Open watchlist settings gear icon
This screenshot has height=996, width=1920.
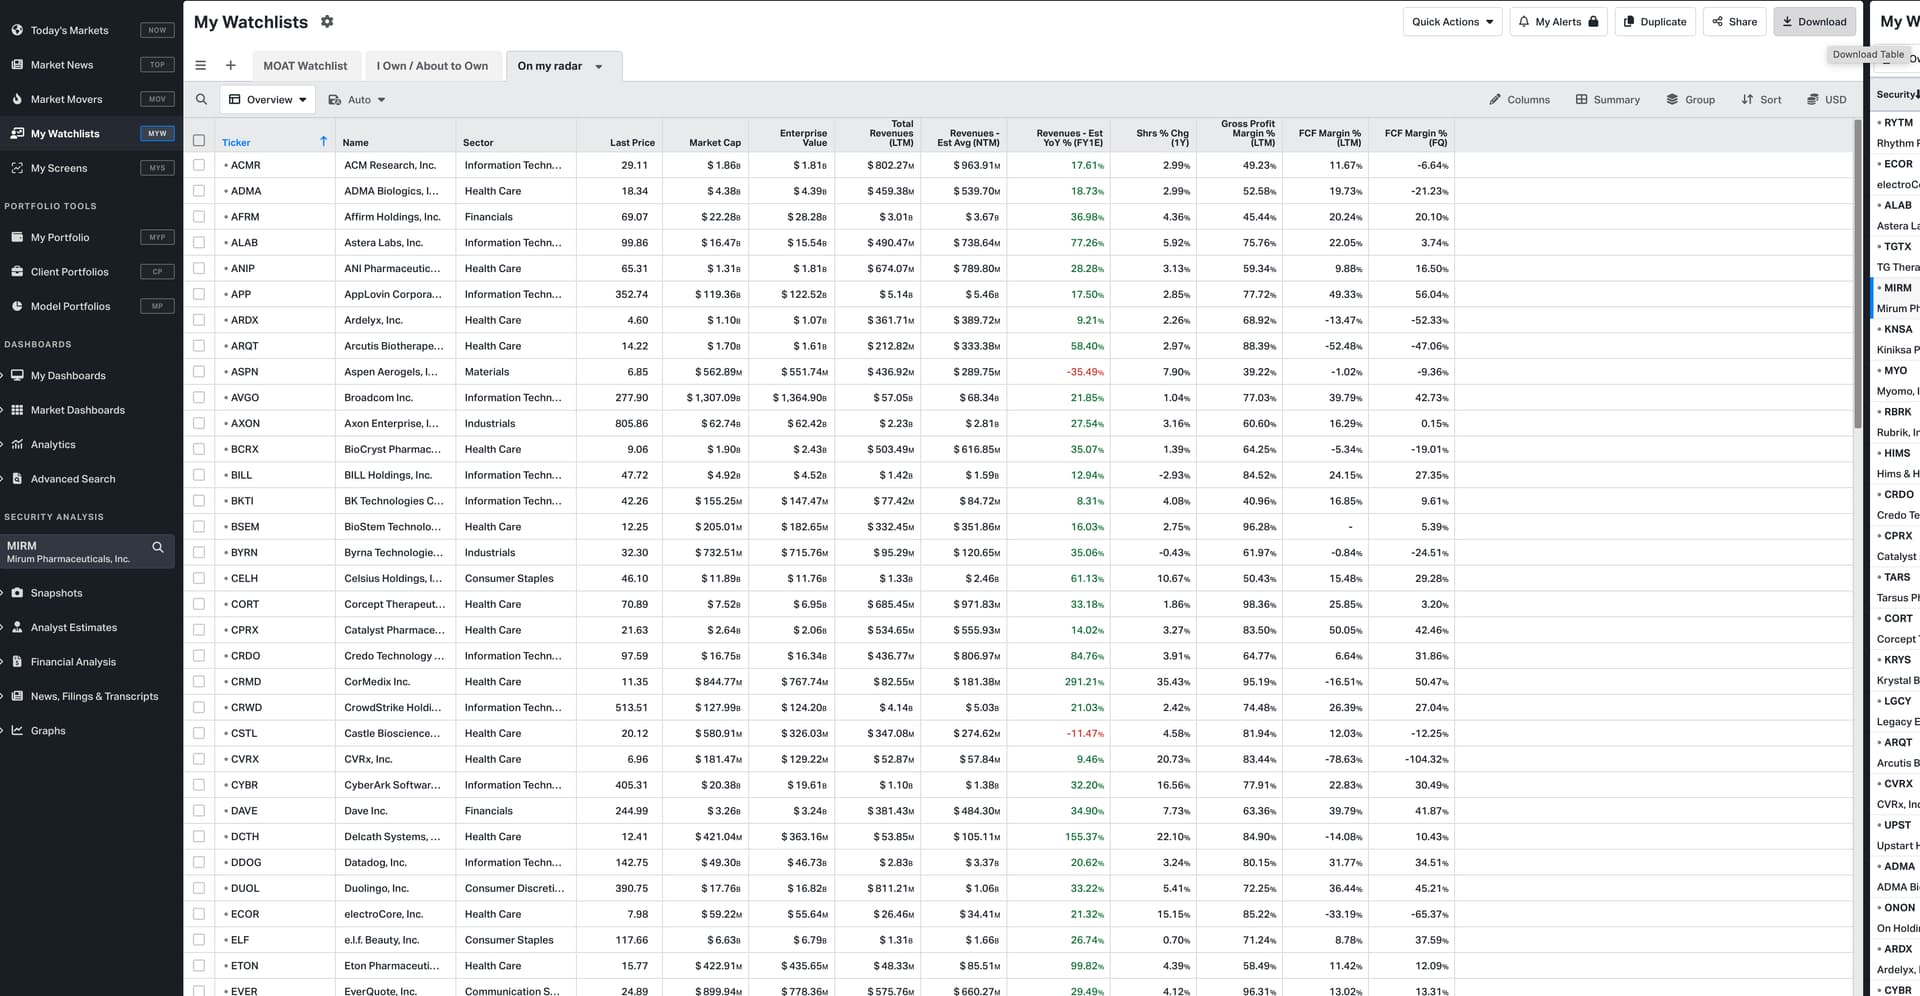327,21
